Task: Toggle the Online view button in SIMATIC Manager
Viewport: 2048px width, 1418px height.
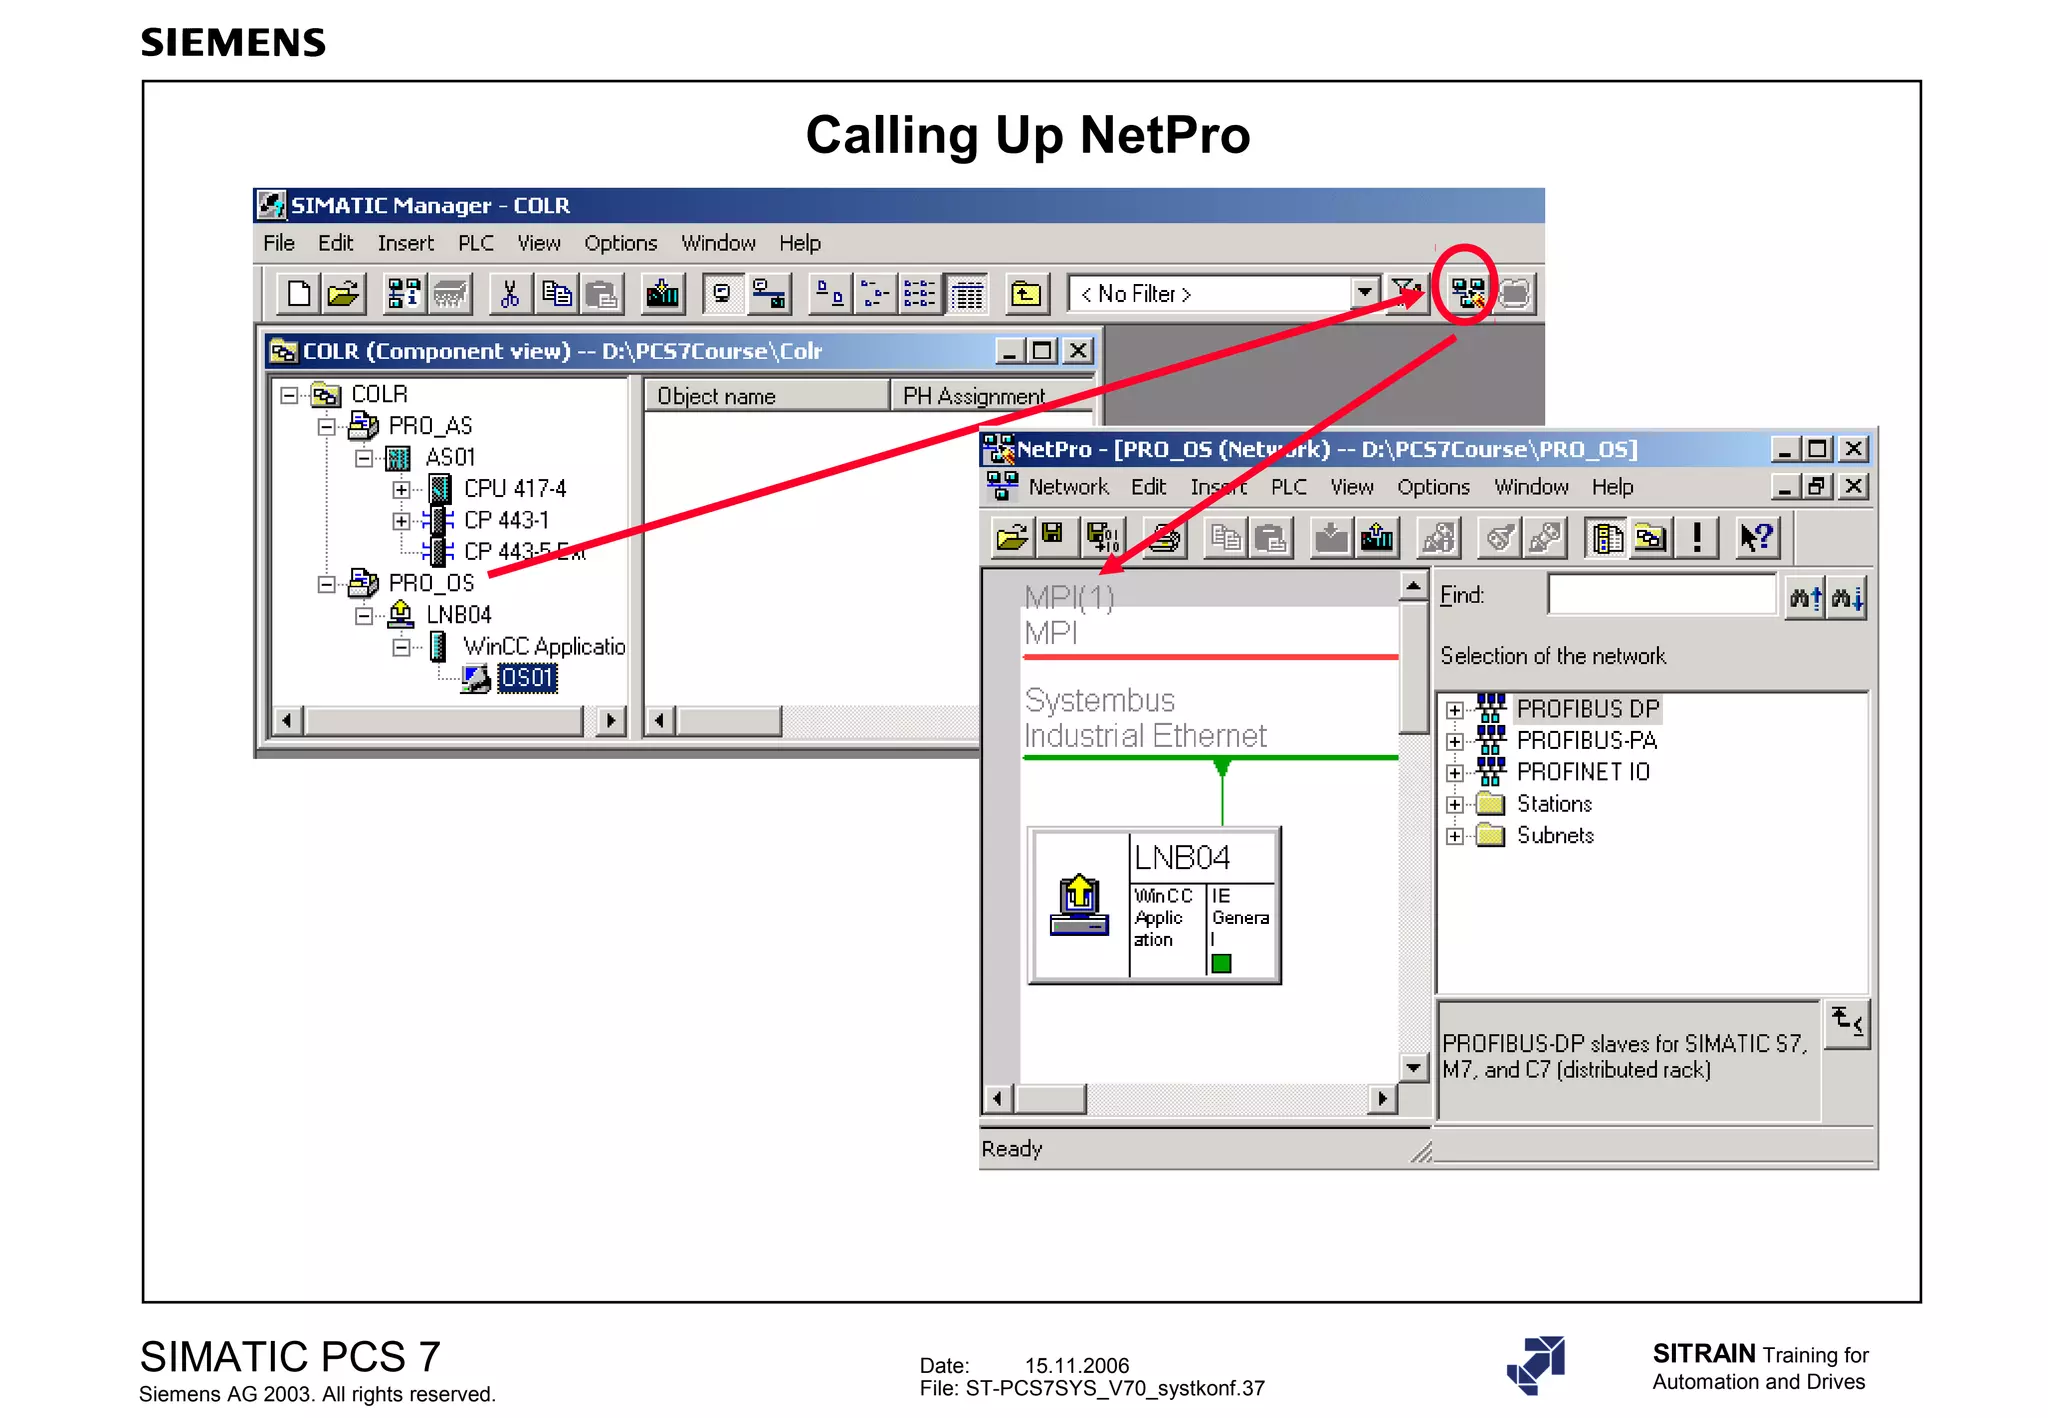Action: (768, 294)
